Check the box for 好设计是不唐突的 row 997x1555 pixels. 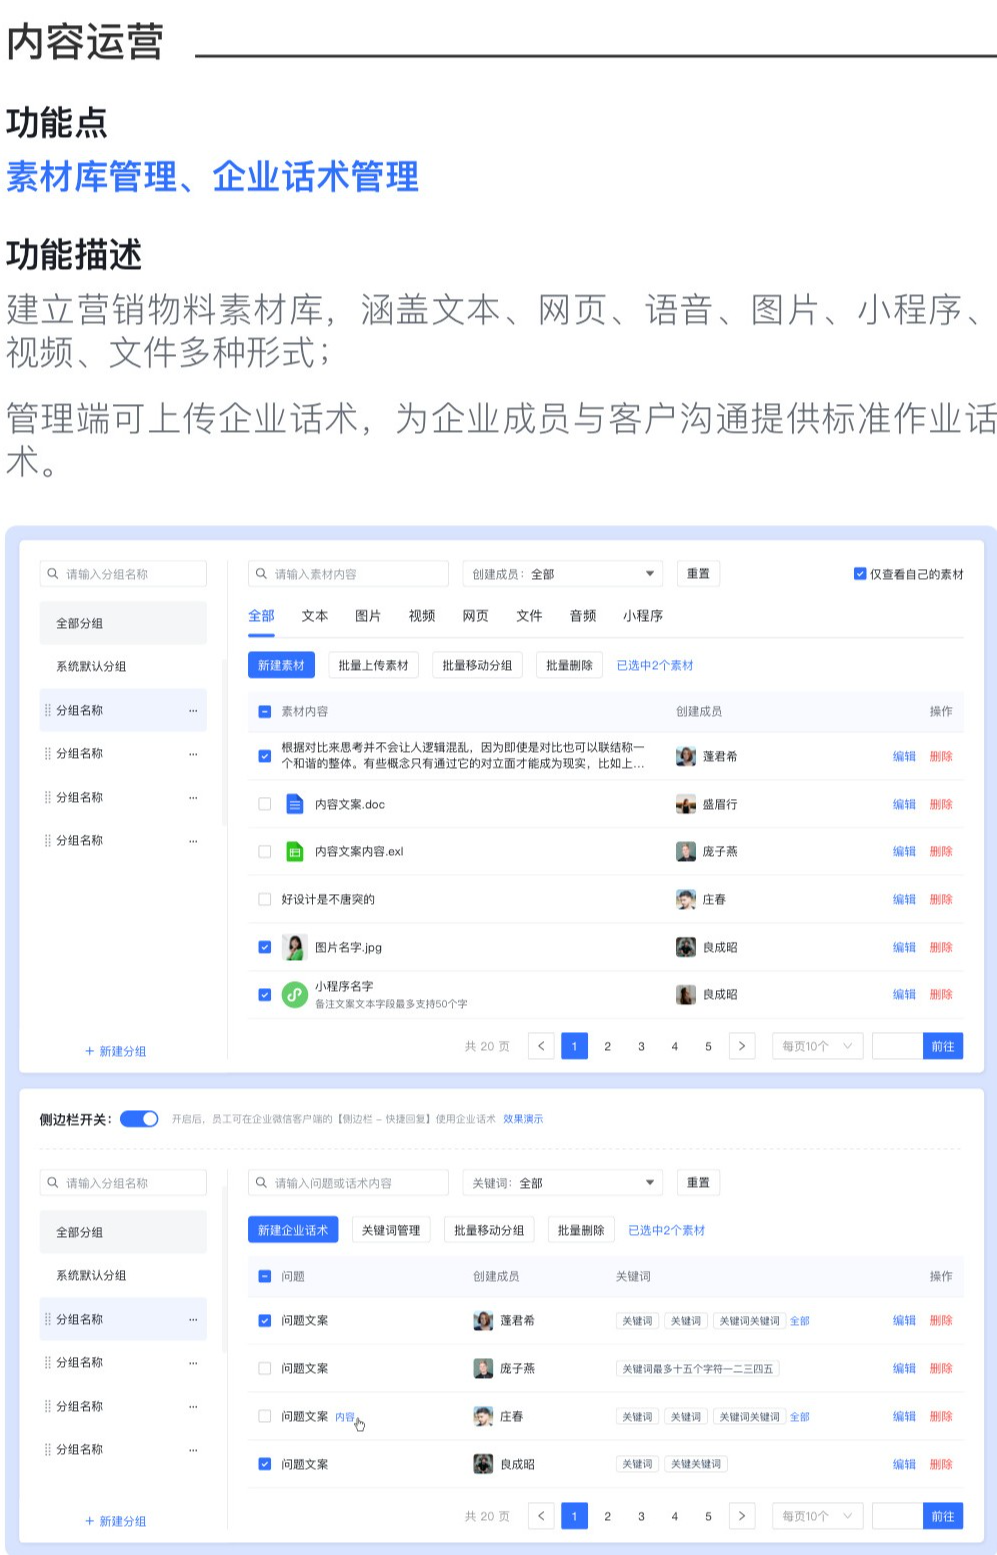265,899
